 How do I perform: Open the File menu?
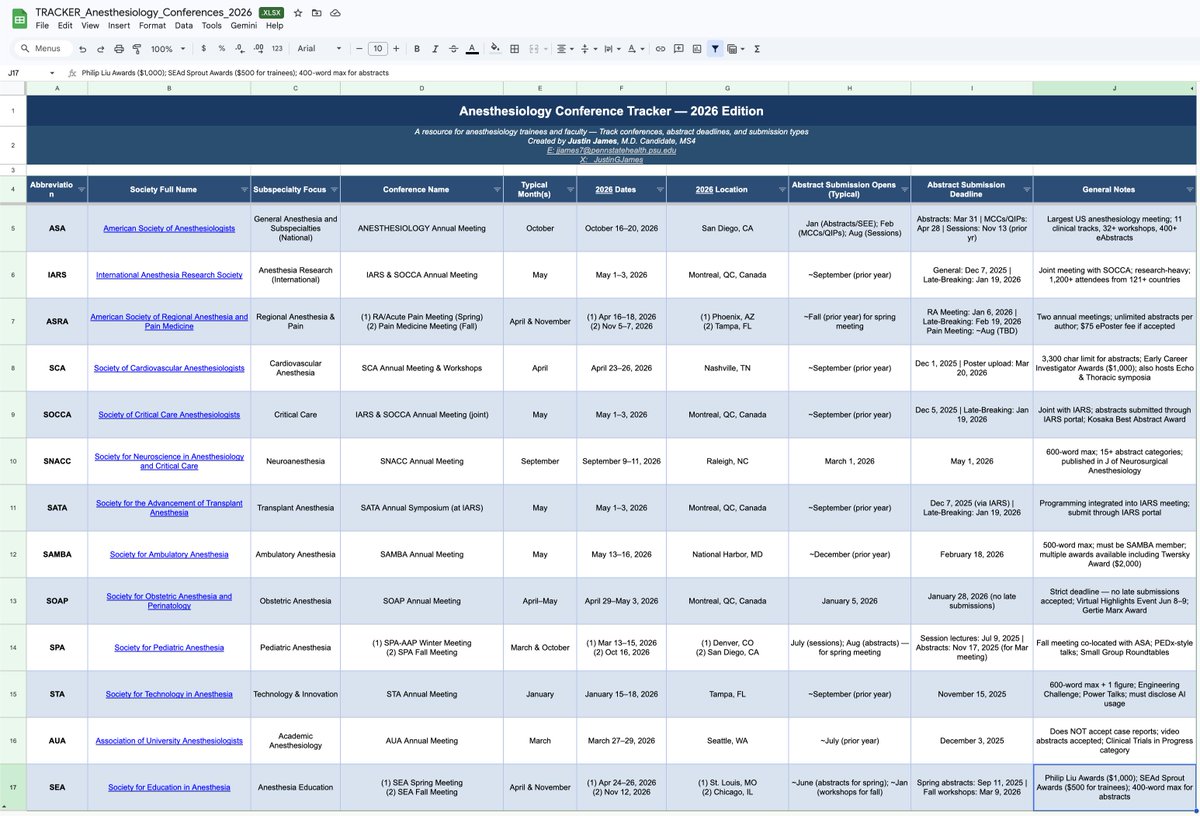pos(42,25)
